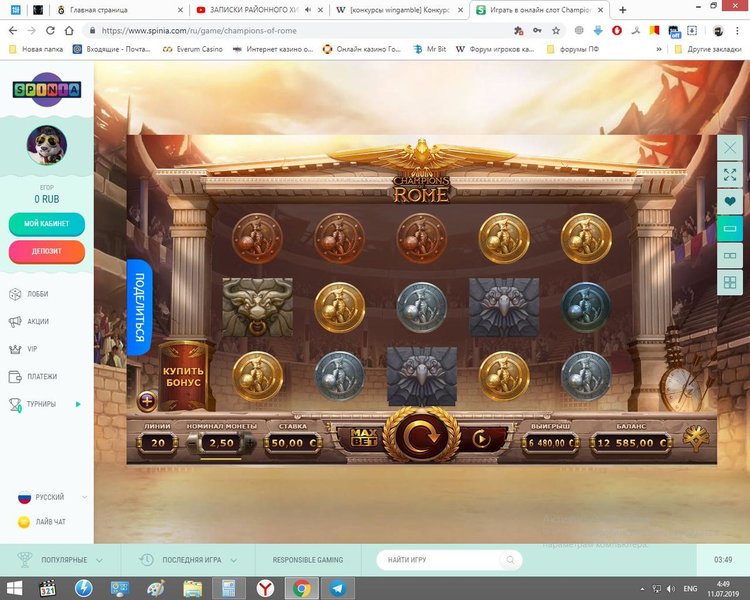Open the VIP crown section

(33, 349)
